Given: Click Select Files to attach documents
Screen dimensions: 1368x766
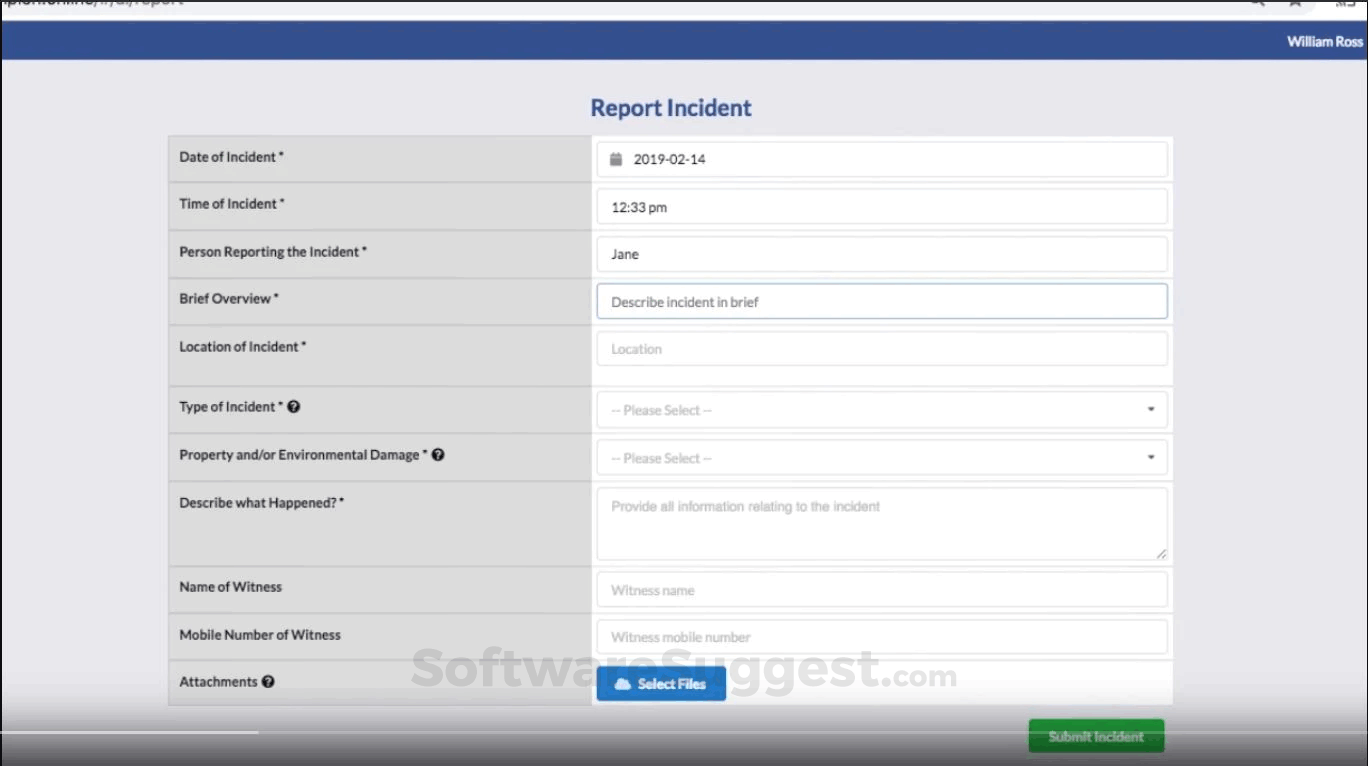Looking at the screenshot, I should (x=661, y=683).
